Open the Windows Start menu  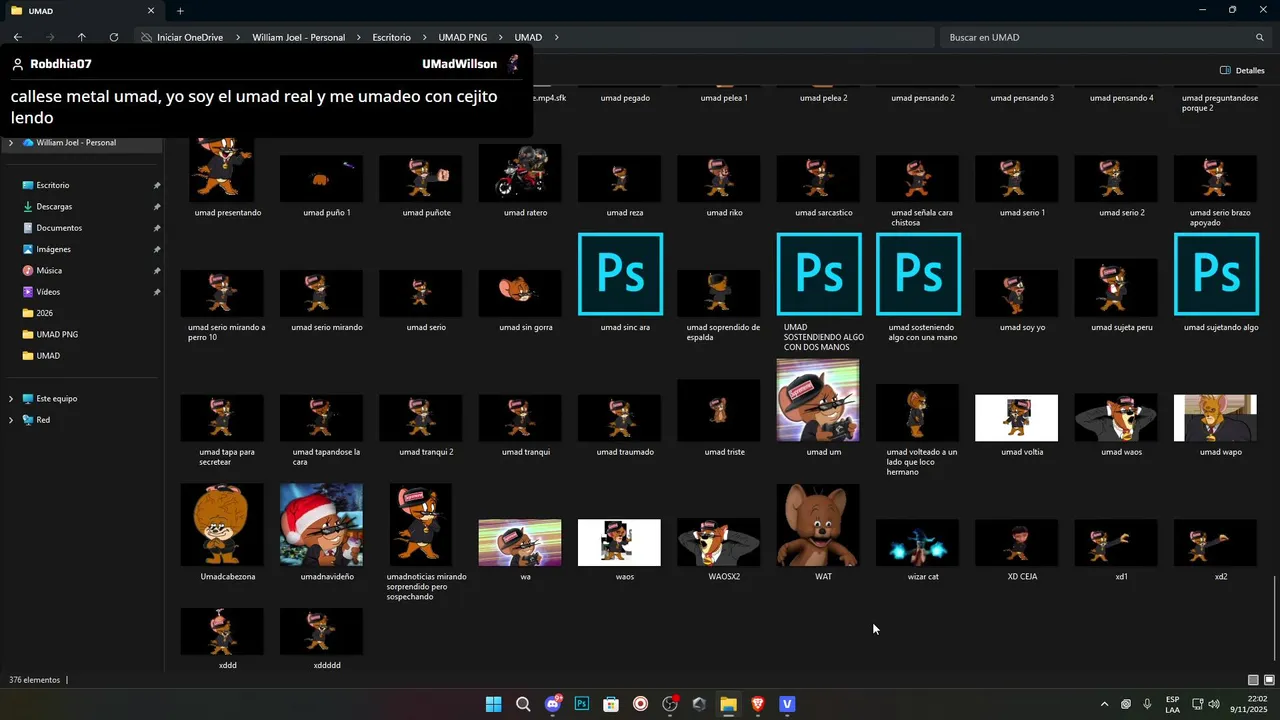tap(493, 704)
